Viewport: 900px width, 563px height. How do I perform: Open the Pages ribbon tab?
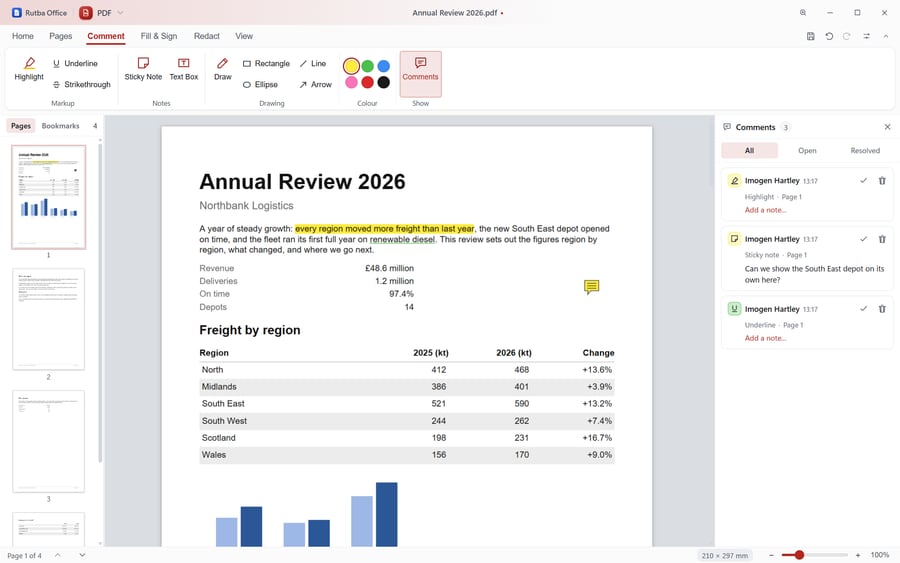(60, 36)
